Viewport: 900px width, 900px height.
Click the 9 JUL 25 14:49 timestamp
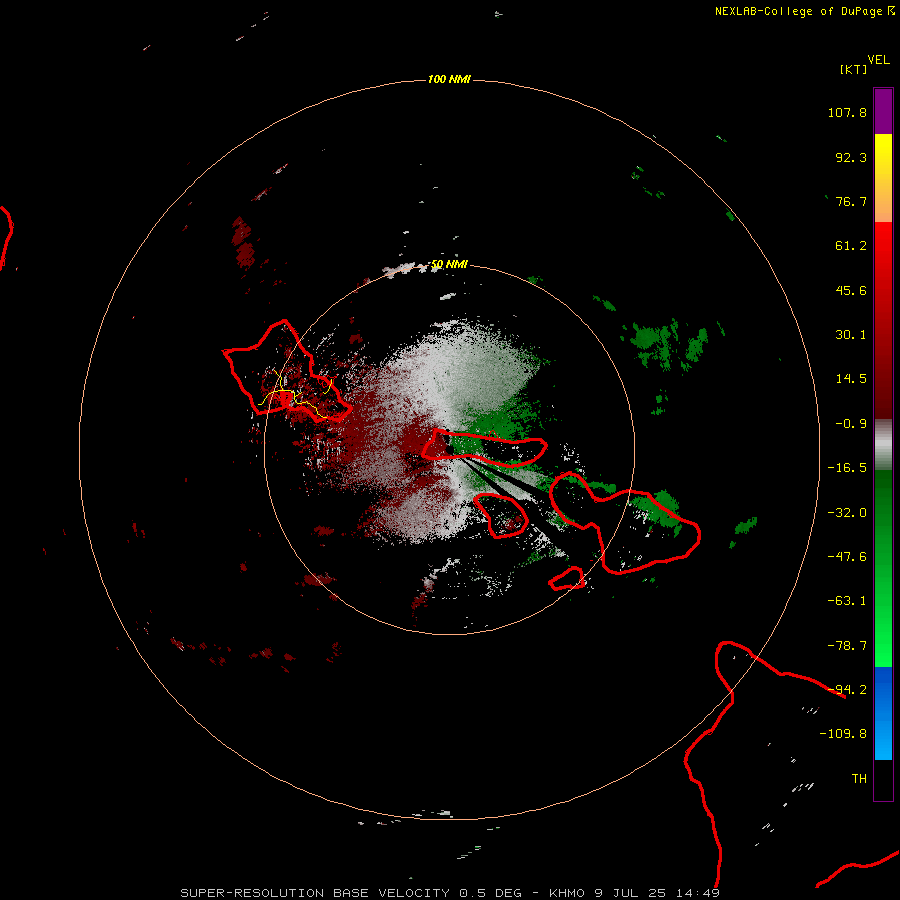(x=659, y=893)
